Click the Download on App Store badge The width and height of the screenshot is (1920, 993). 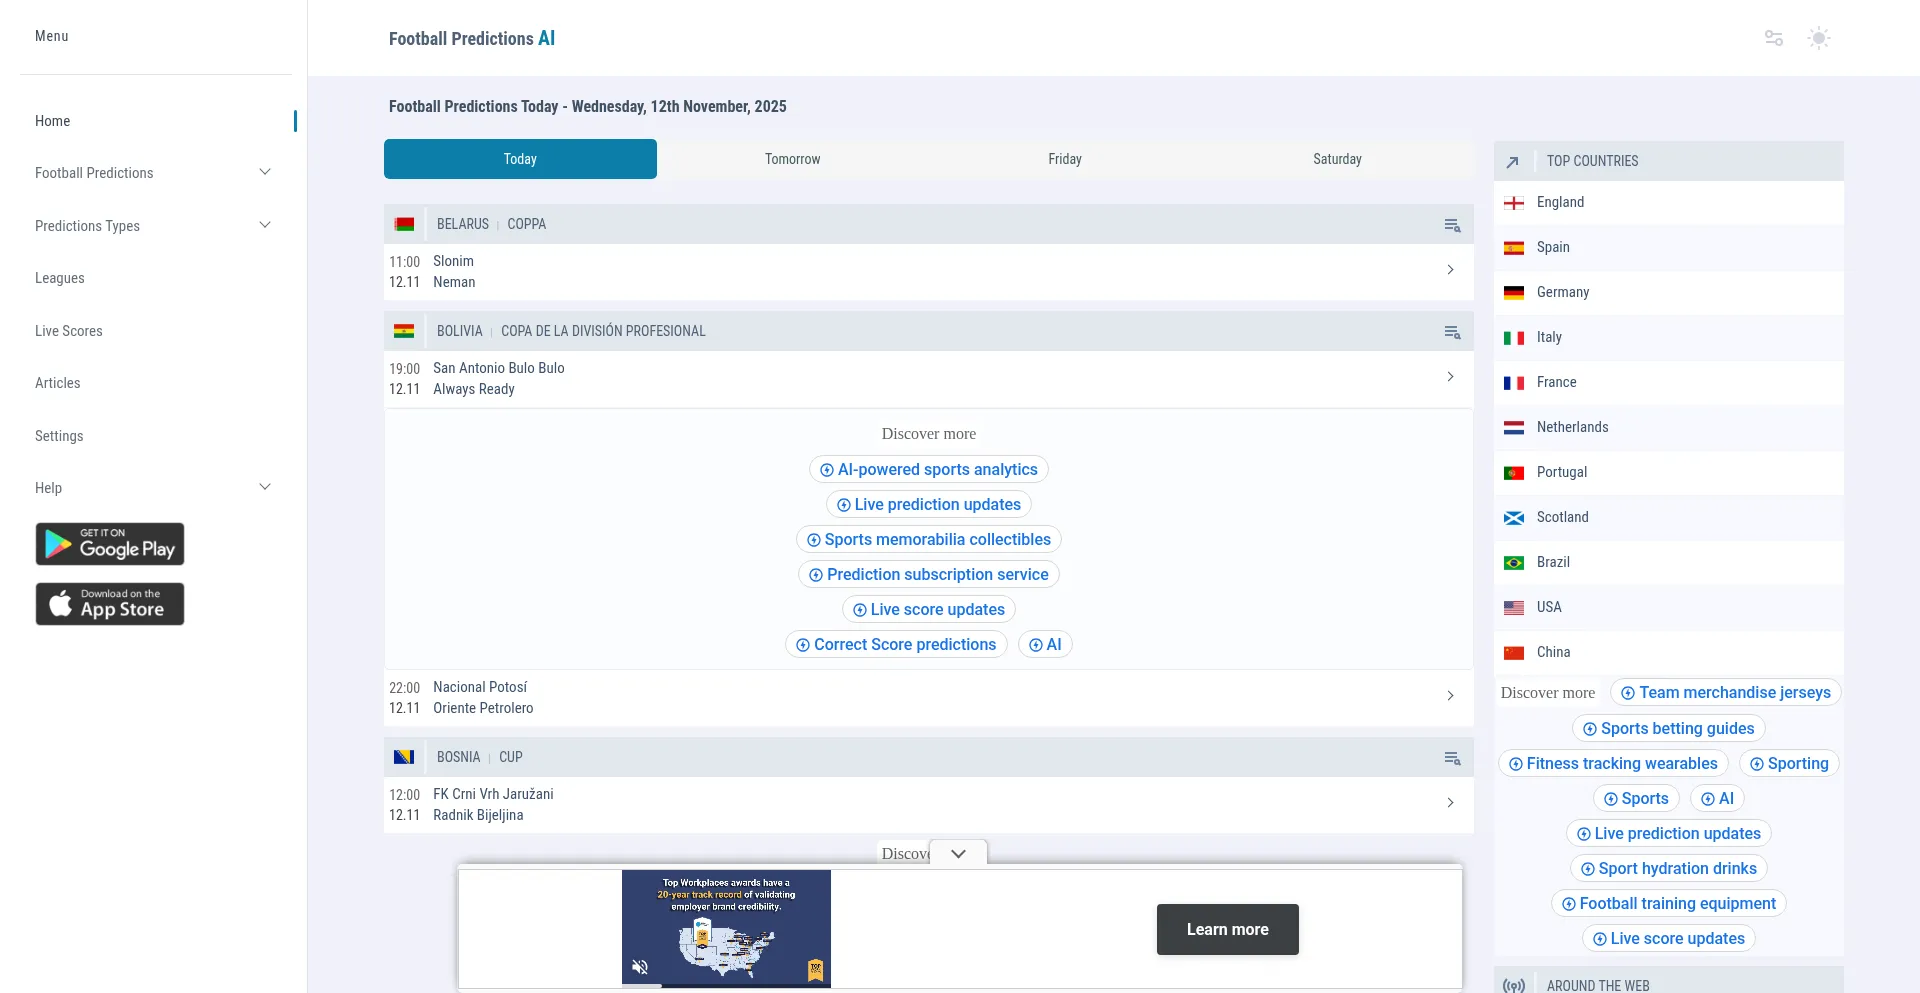coord(110,604)
